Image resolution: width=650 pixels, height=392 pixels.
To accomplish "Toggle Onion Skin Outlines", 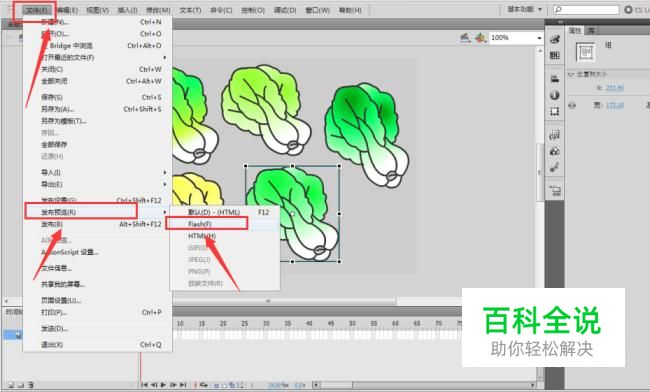I will (x=224, y=385).
